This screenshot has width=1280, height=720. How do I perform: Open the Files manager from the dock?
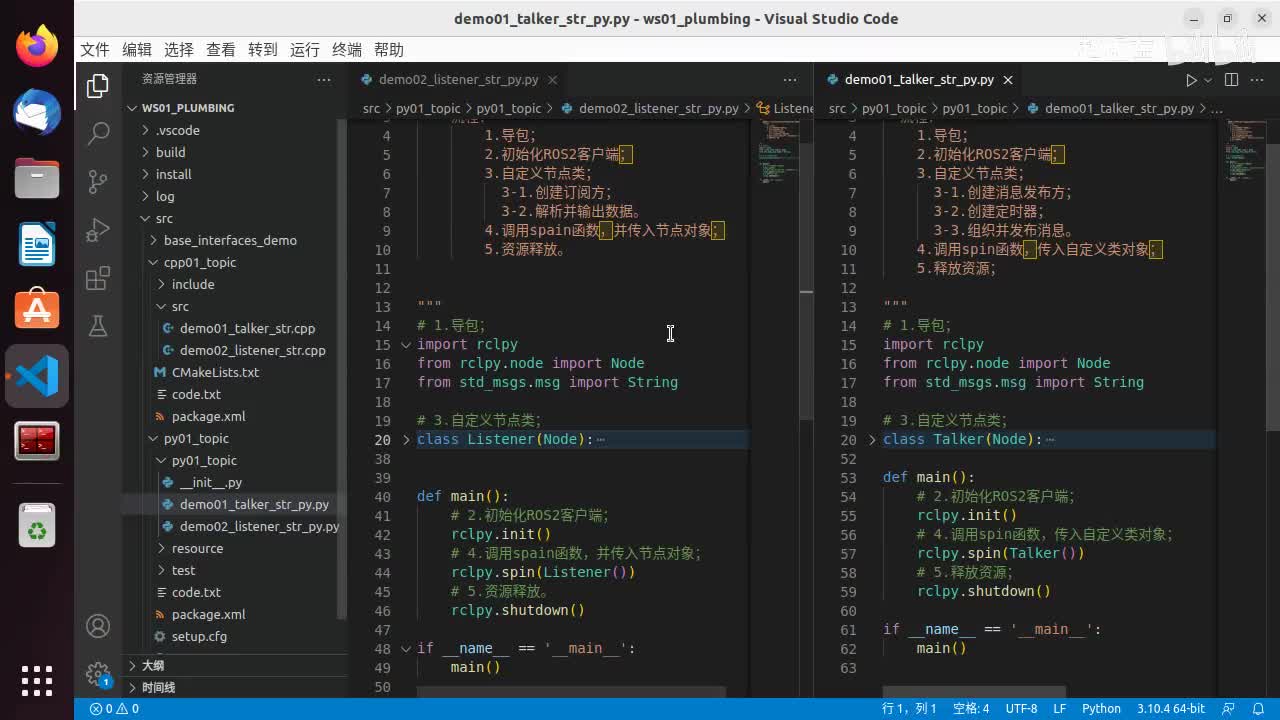[37, 177]
